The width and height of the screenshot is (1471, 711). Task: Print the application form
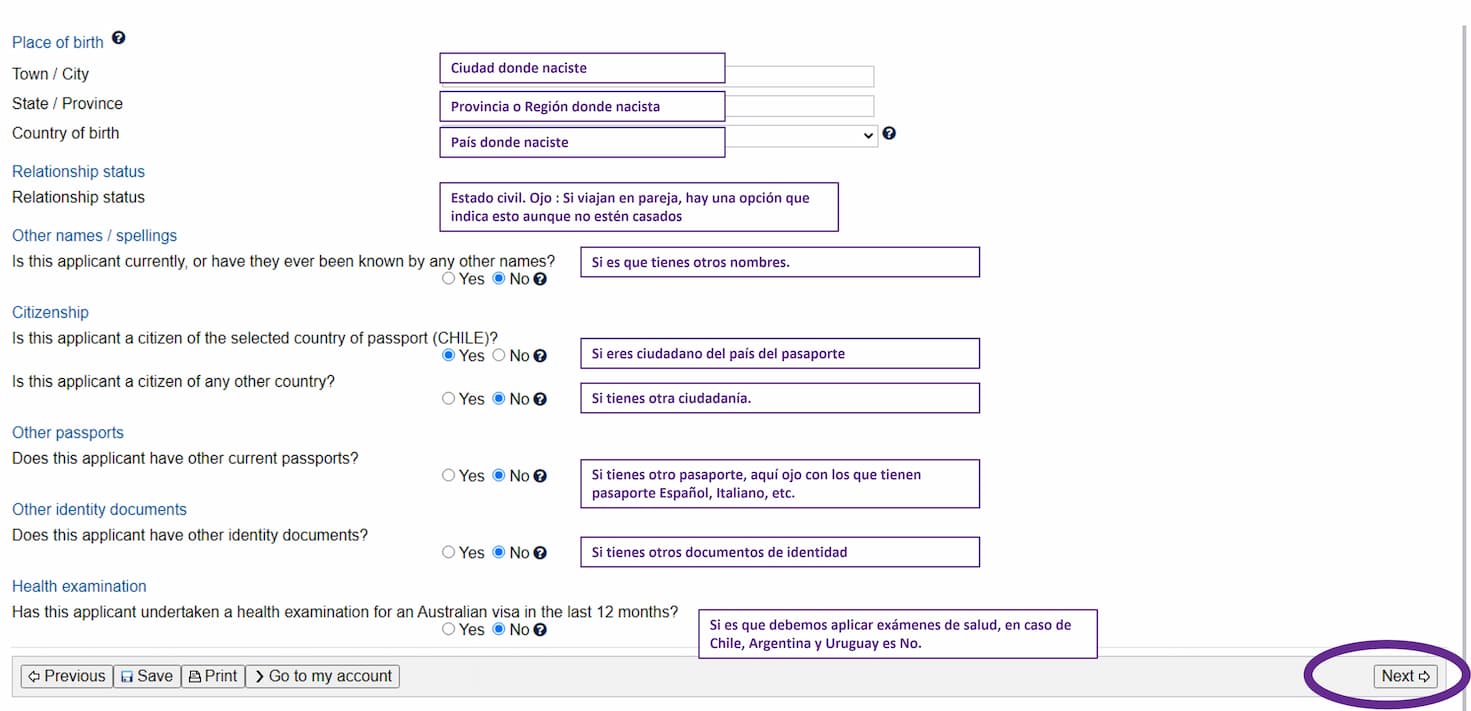pos(213,676)
